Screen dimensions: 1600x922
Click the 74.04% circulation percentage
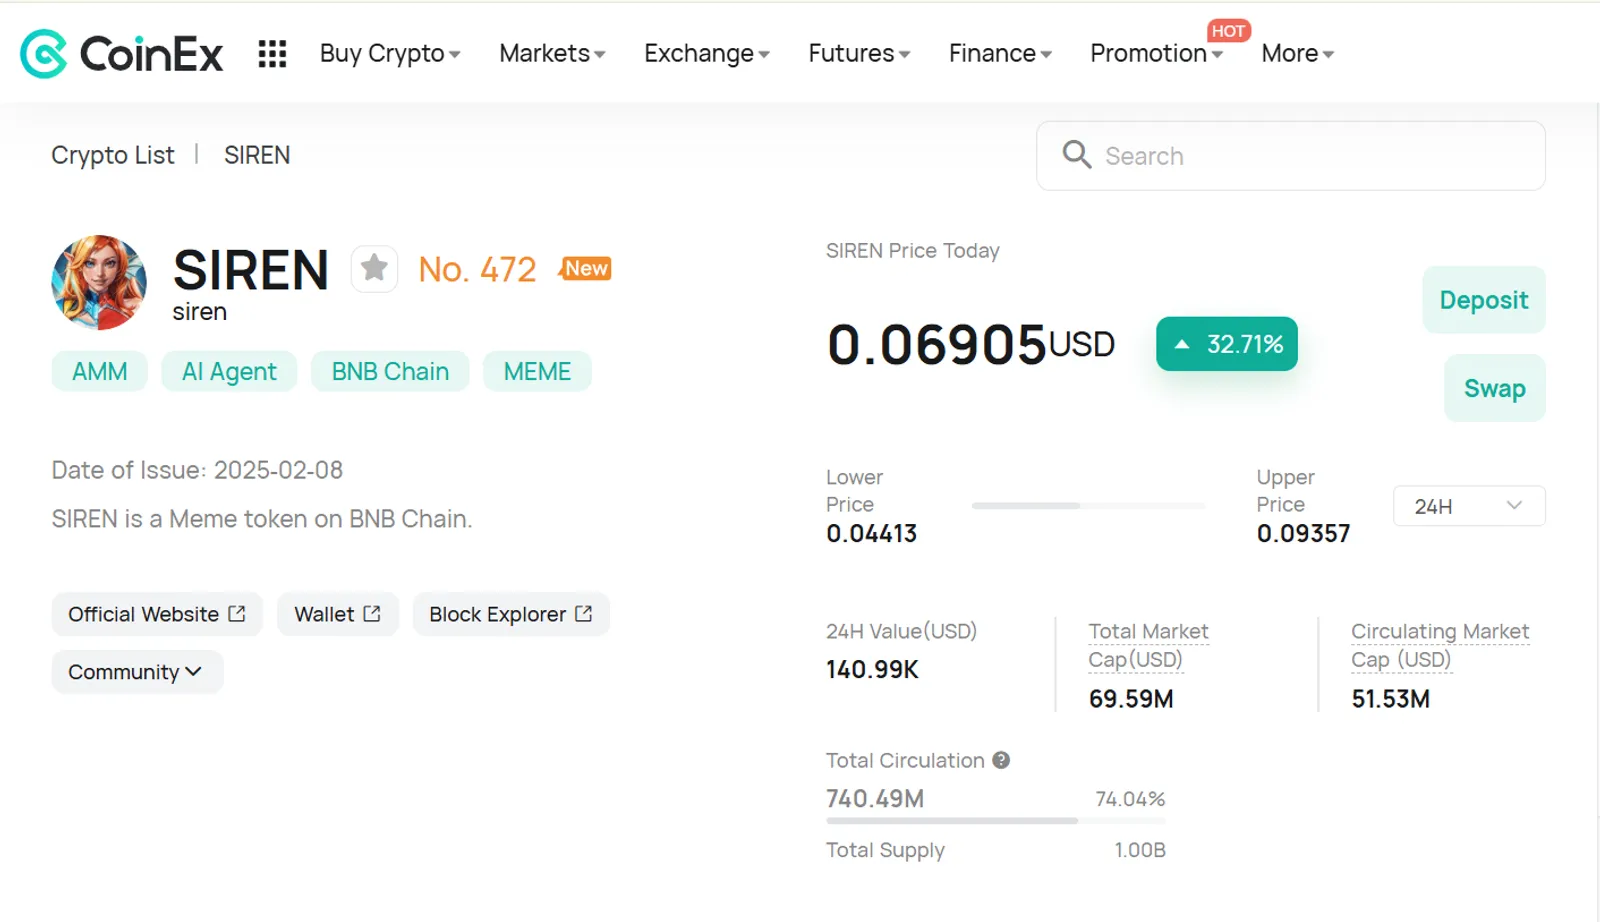1130,799
